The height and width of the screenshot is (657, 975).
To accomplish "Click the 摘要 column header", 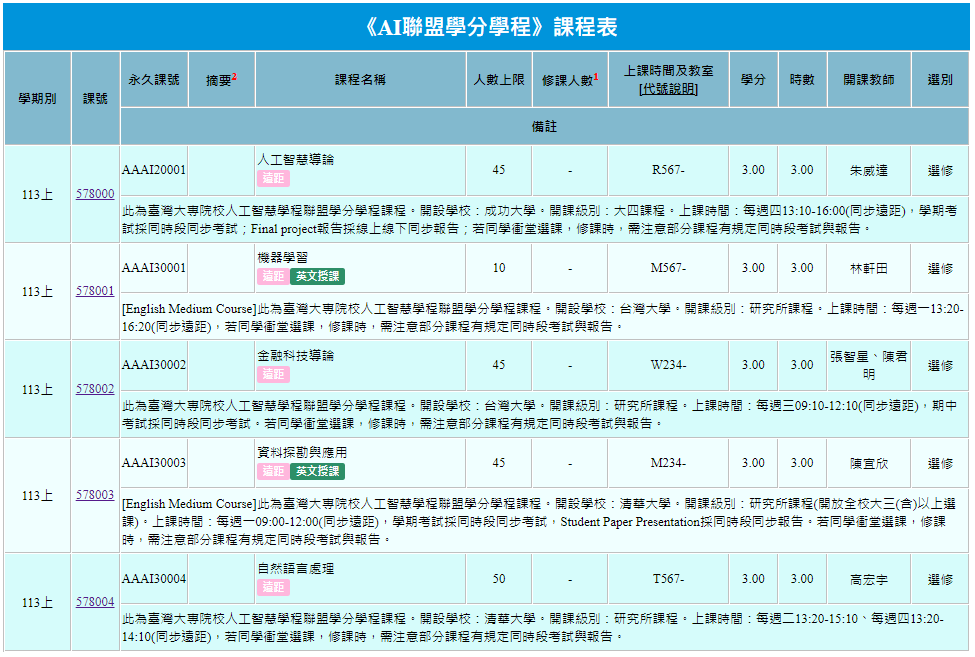I will pyautogui.click(x=220, y=80).
